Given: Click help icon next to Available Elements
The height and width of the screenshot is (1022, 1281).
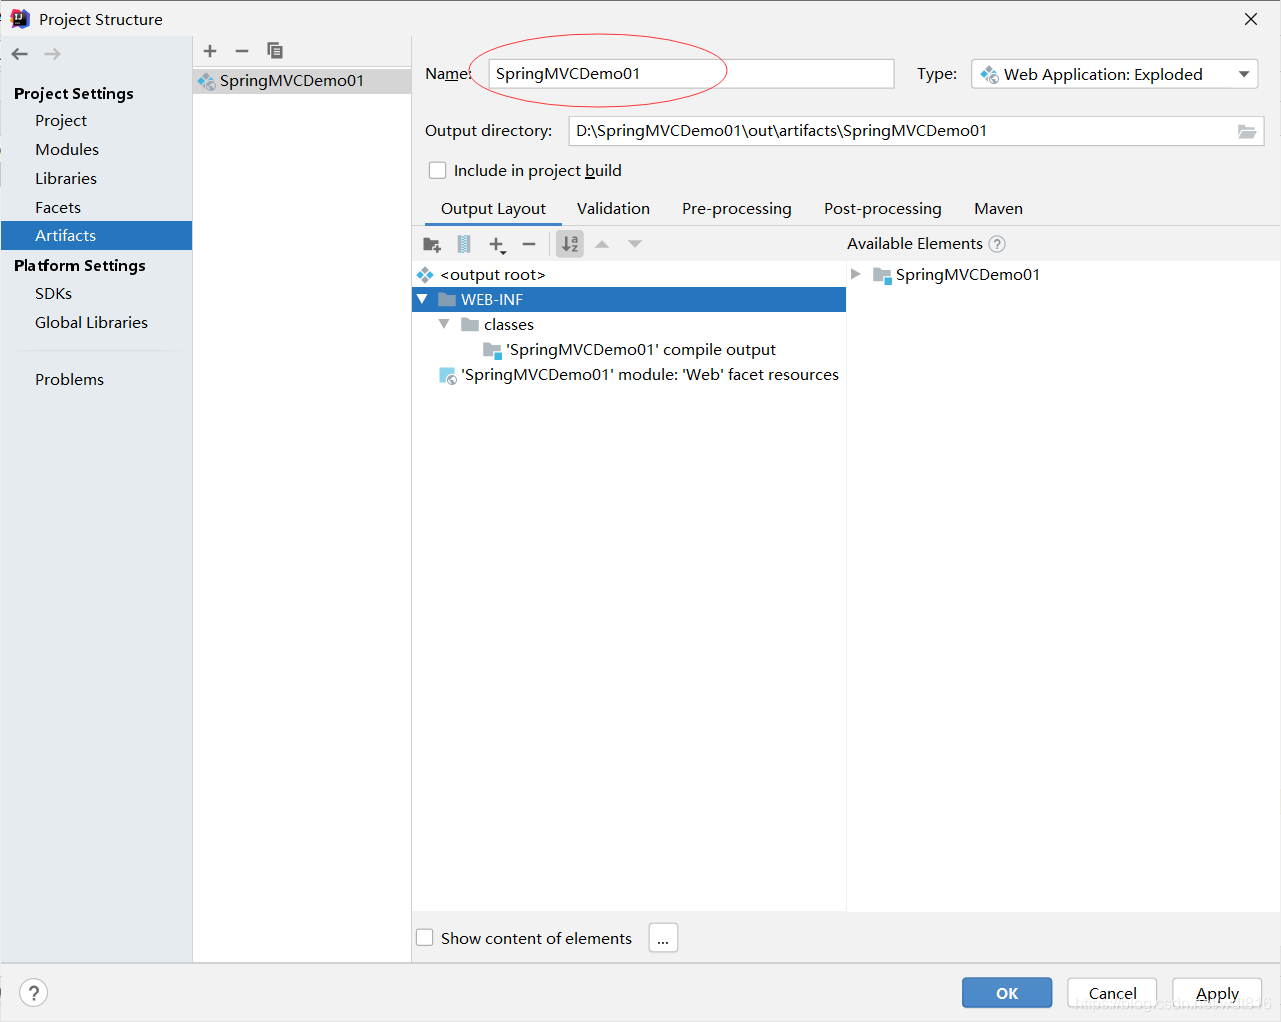Looking at the screenshot, I should tap(997, 244).
